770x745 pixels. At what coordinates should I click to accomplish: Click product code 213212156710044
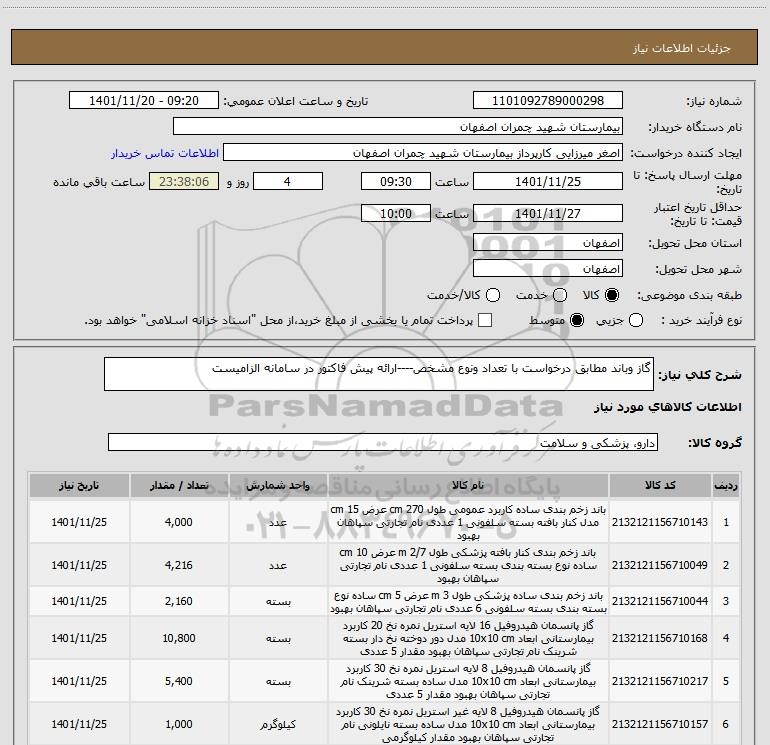coord(660,601)
